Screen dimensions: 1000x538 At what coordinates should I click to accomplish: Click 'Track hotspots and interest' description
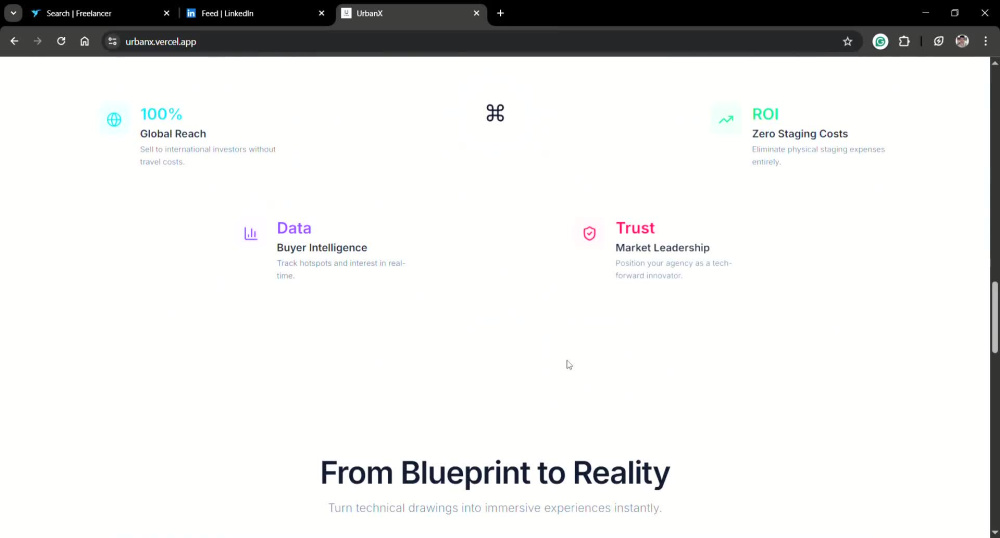point(341,270)
